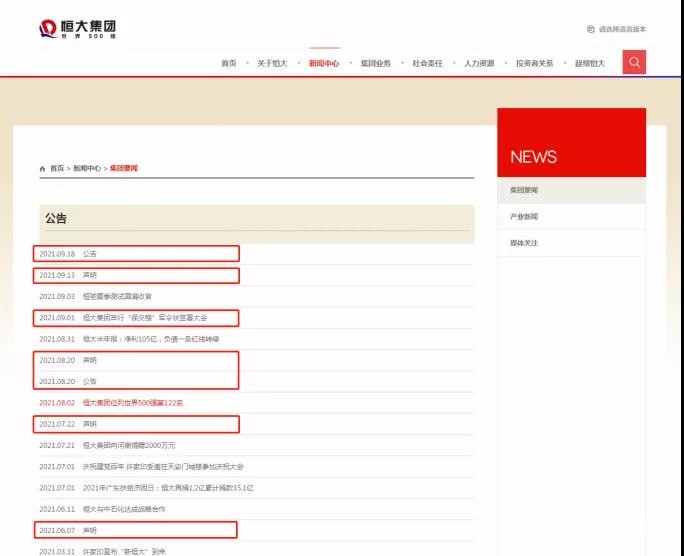
Task: Click the red search magnifier button
Action: pyautogui.click(x=634, y=62)
